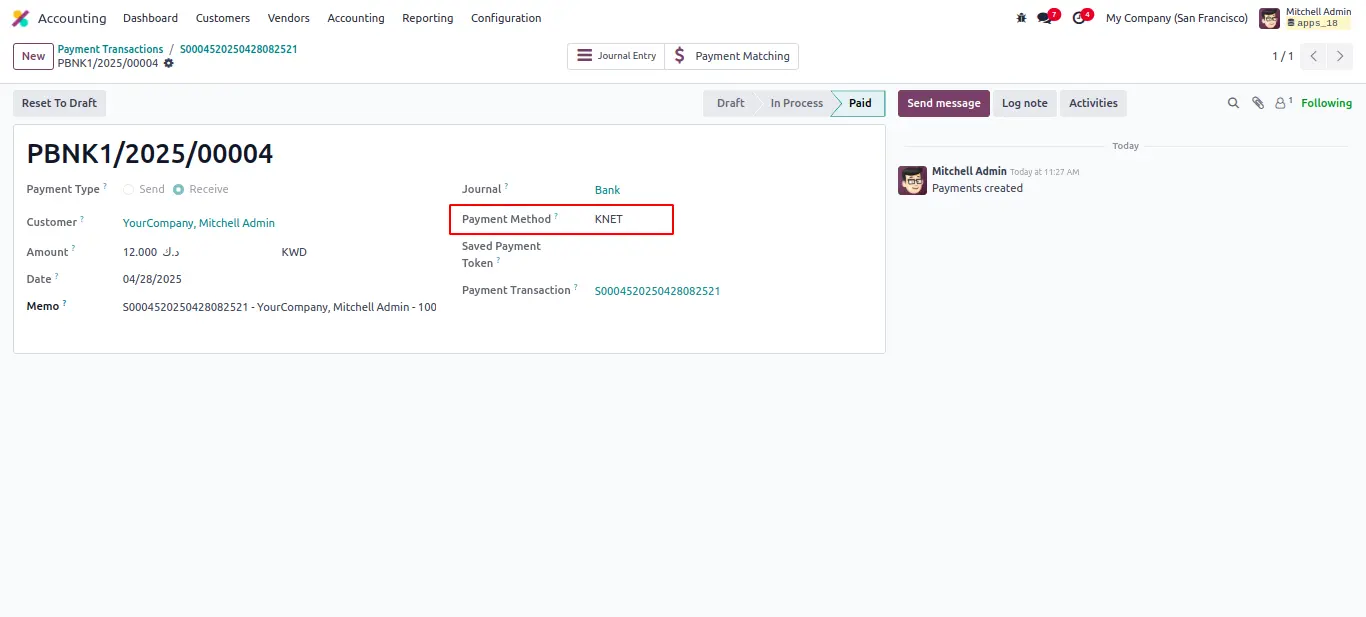Click the help mark beside Journal label
Viewport: 1366px width, 617px height.
(506, 186)
